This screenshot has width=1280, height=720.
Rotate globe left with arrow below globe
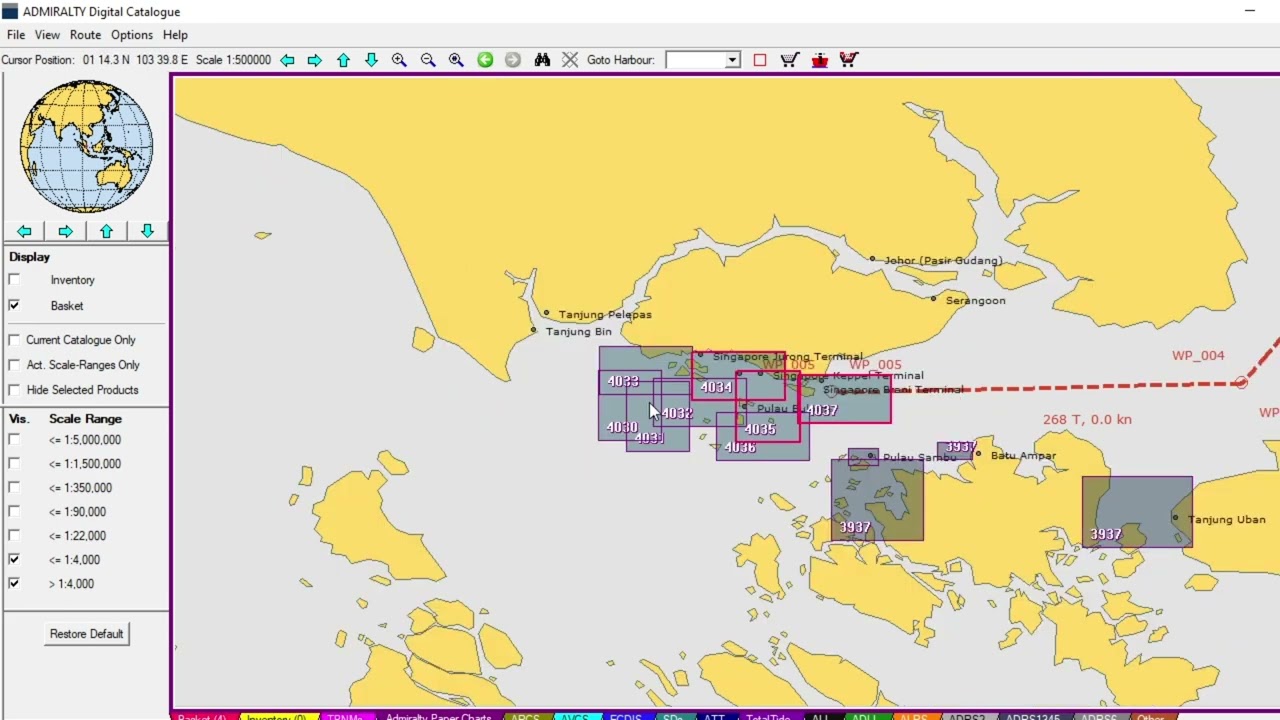pyautogui.click(x=24, y=231)
